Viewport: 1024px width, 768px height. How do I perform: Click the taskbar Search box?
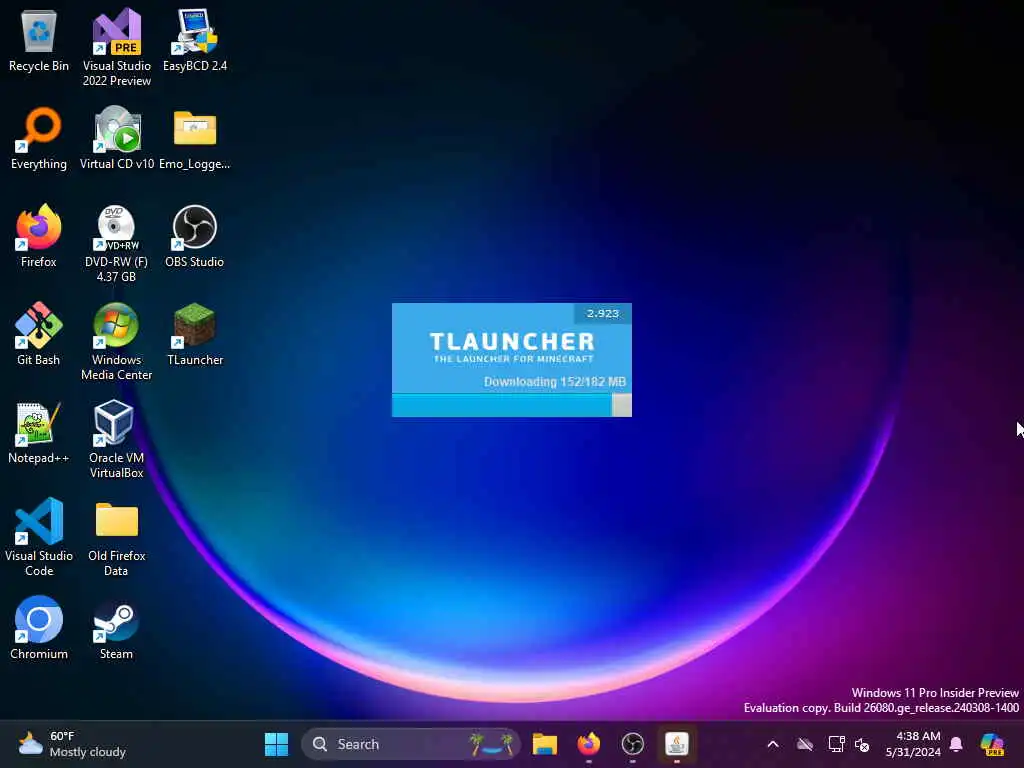(x=410, y=744)
